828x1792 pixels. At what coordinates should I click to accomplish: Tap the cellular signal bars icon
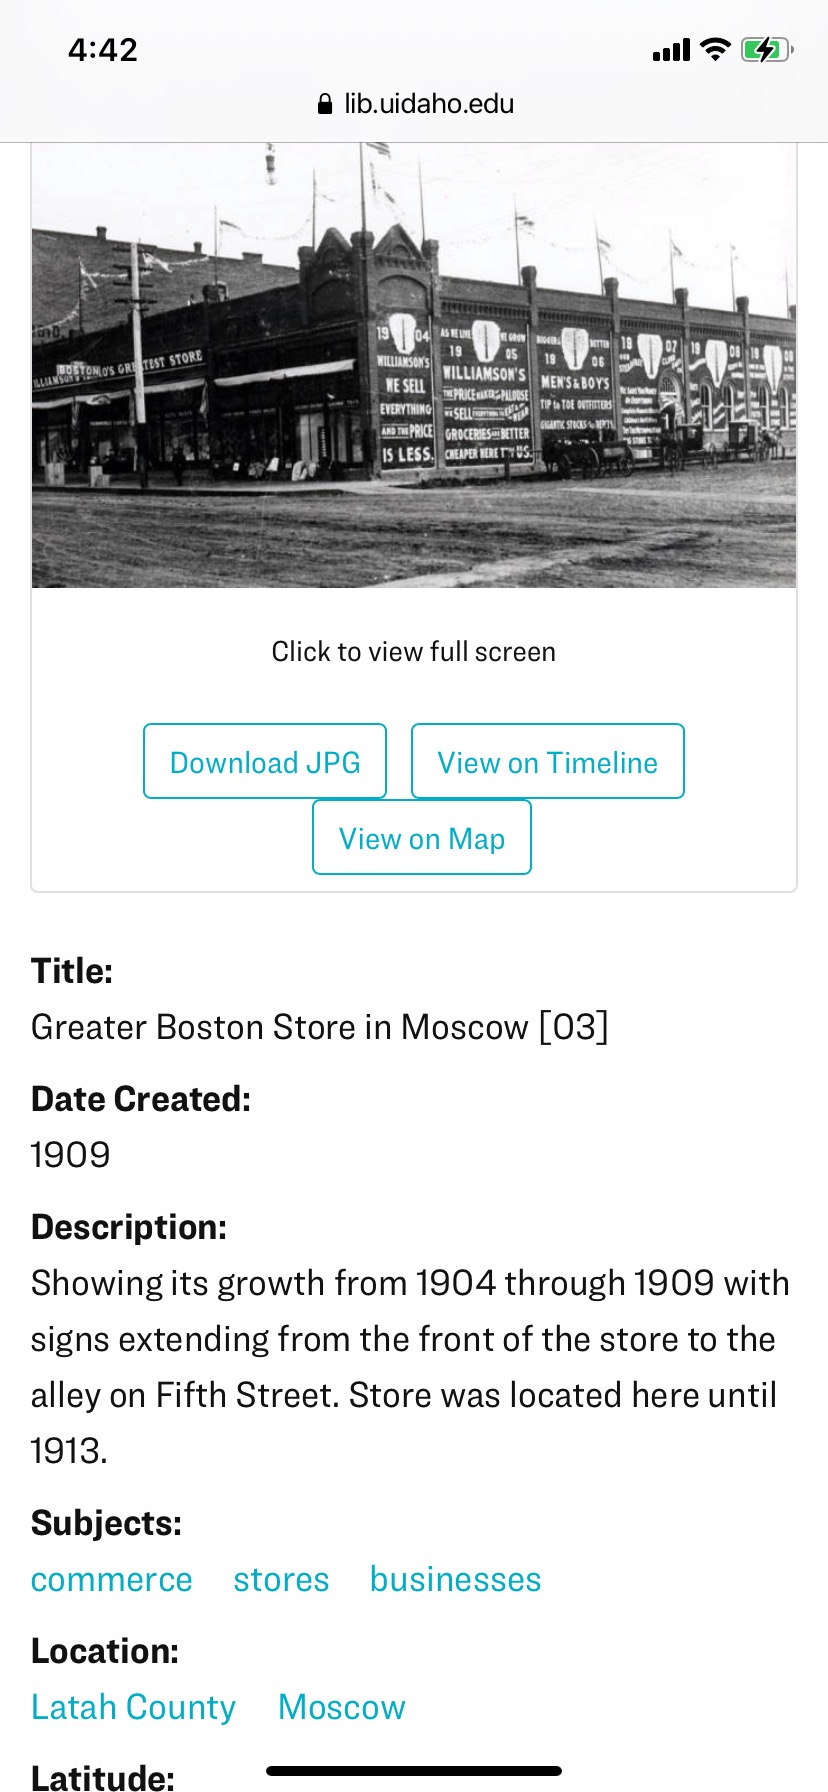point(671,50)
